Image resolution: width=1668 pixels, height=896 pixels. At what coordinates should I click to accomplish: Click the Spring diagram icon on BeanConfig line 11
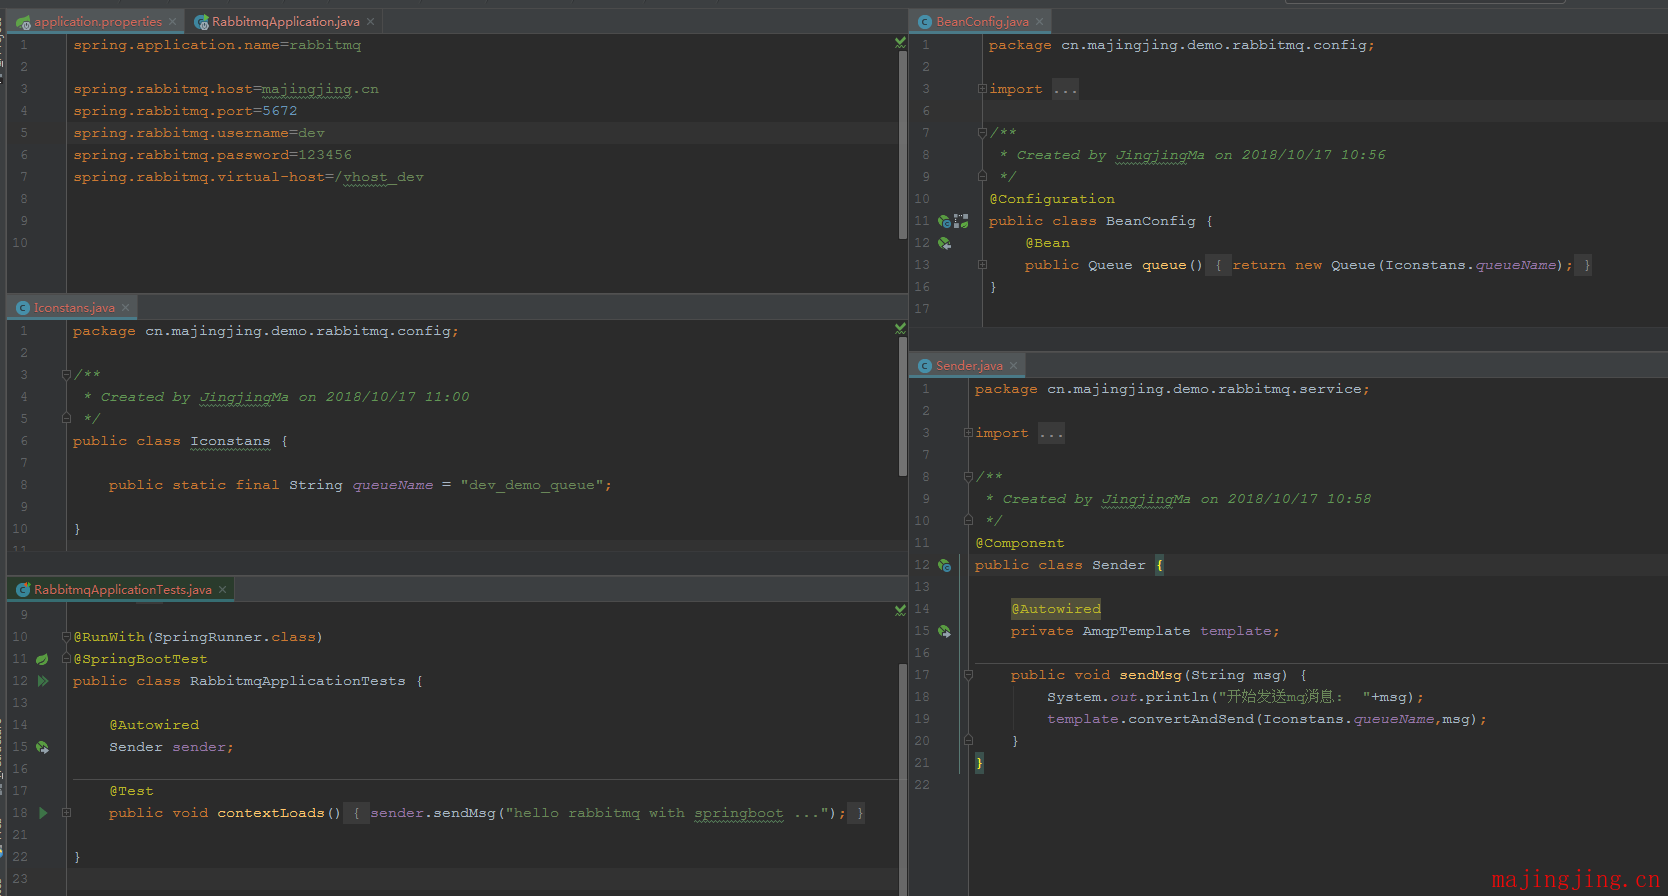[x=961, y=221]
